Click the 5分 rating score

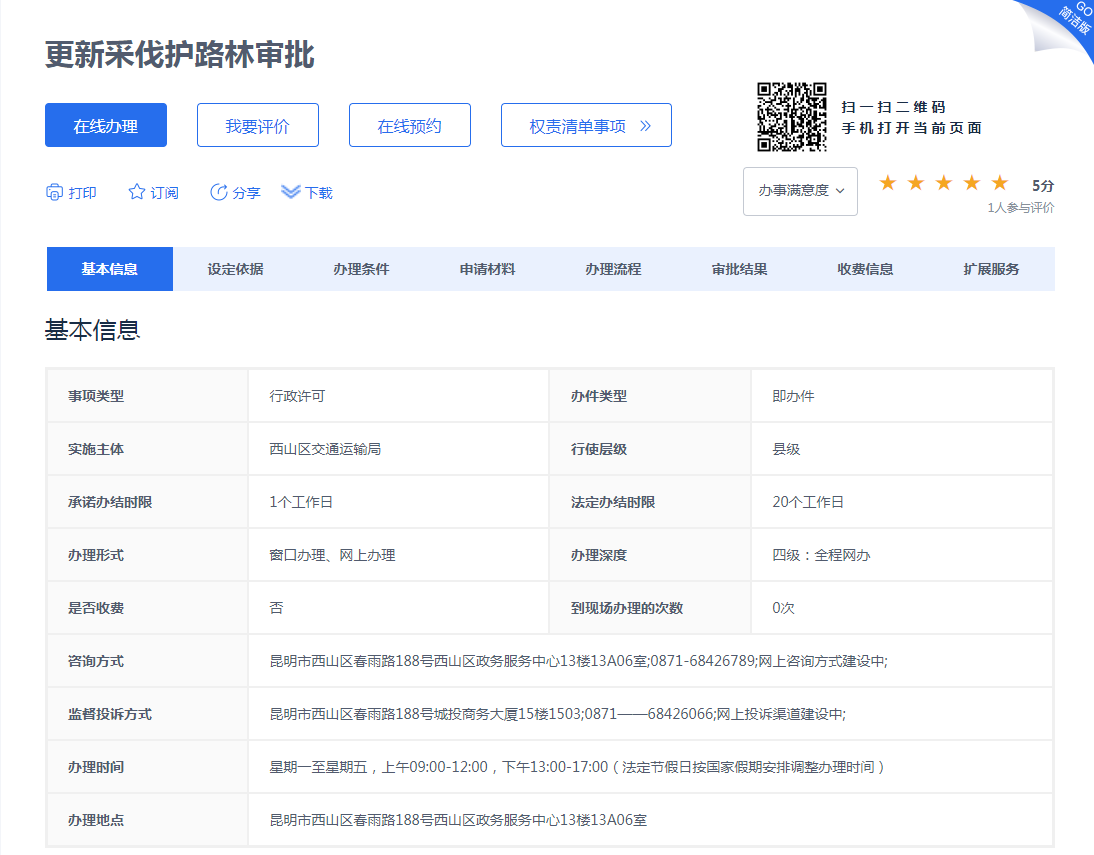pyautogui.click(x=1043, y=186)
